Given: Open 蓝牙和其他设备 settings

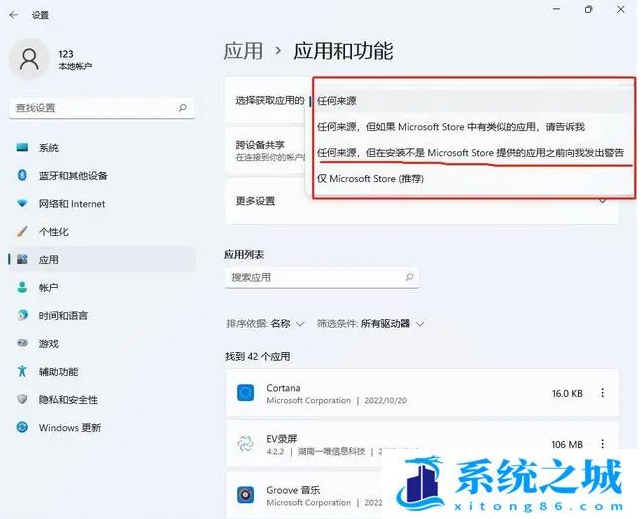Looking at the screenshot, I should pos(102,176).
